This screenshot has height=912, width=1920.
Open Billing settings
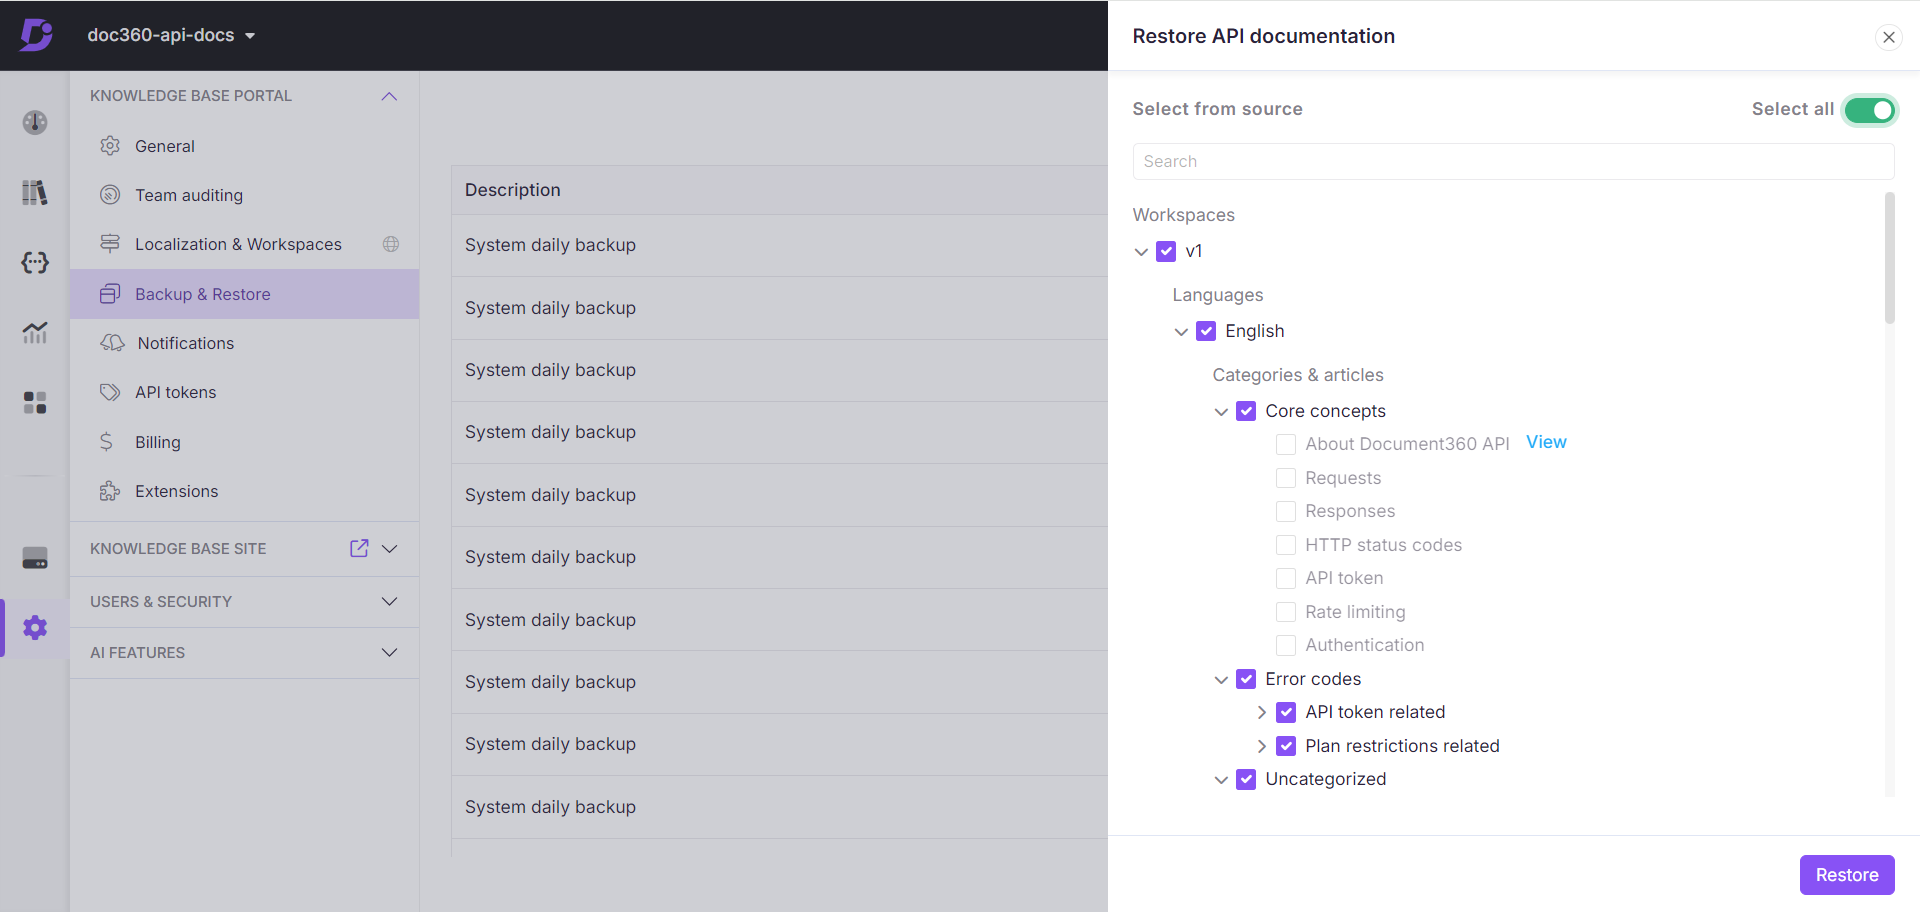(245, 442)
